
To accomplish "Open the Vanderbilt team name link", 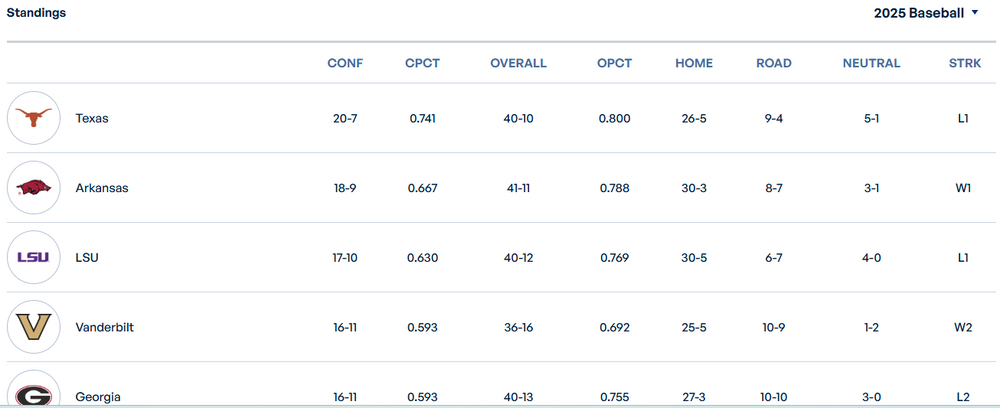I will (x=104, y=327).
